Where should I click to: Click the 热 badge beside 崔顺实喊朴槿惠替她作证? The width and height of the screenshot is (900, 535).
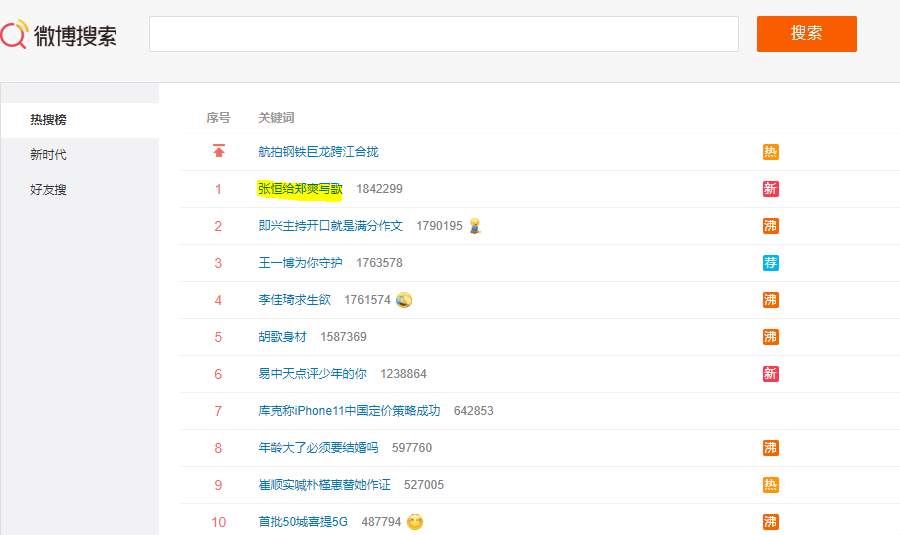770,485
